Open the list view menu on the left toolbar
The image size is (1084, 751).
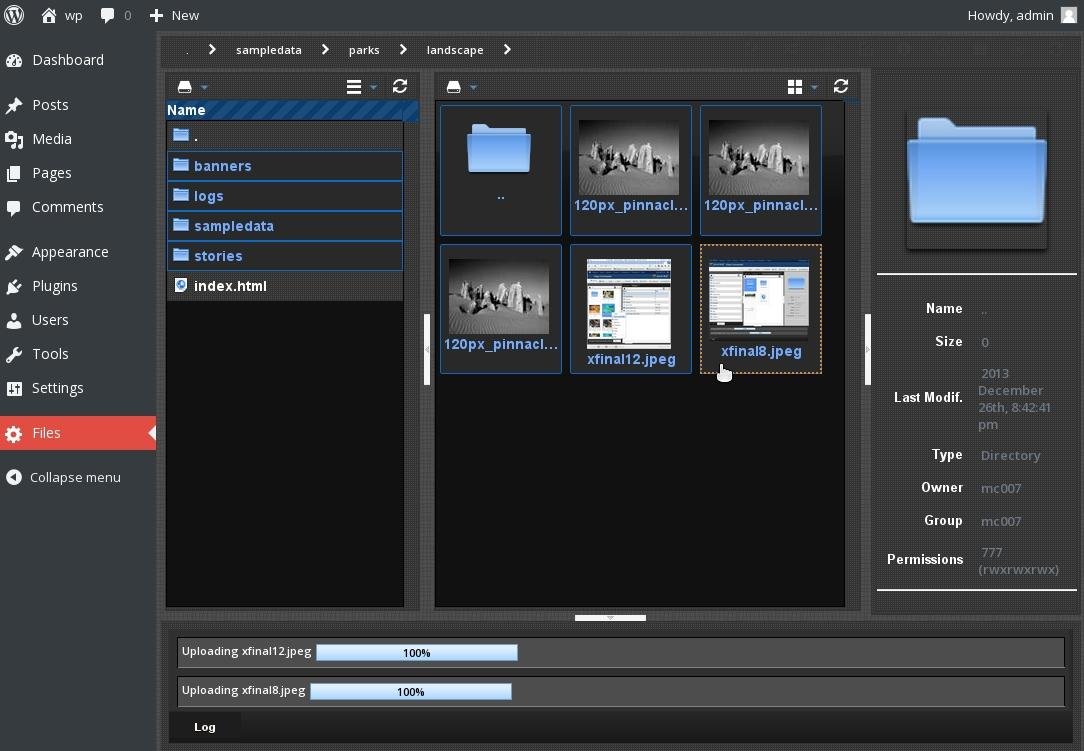pyautogui.click(x=354, y=87)
